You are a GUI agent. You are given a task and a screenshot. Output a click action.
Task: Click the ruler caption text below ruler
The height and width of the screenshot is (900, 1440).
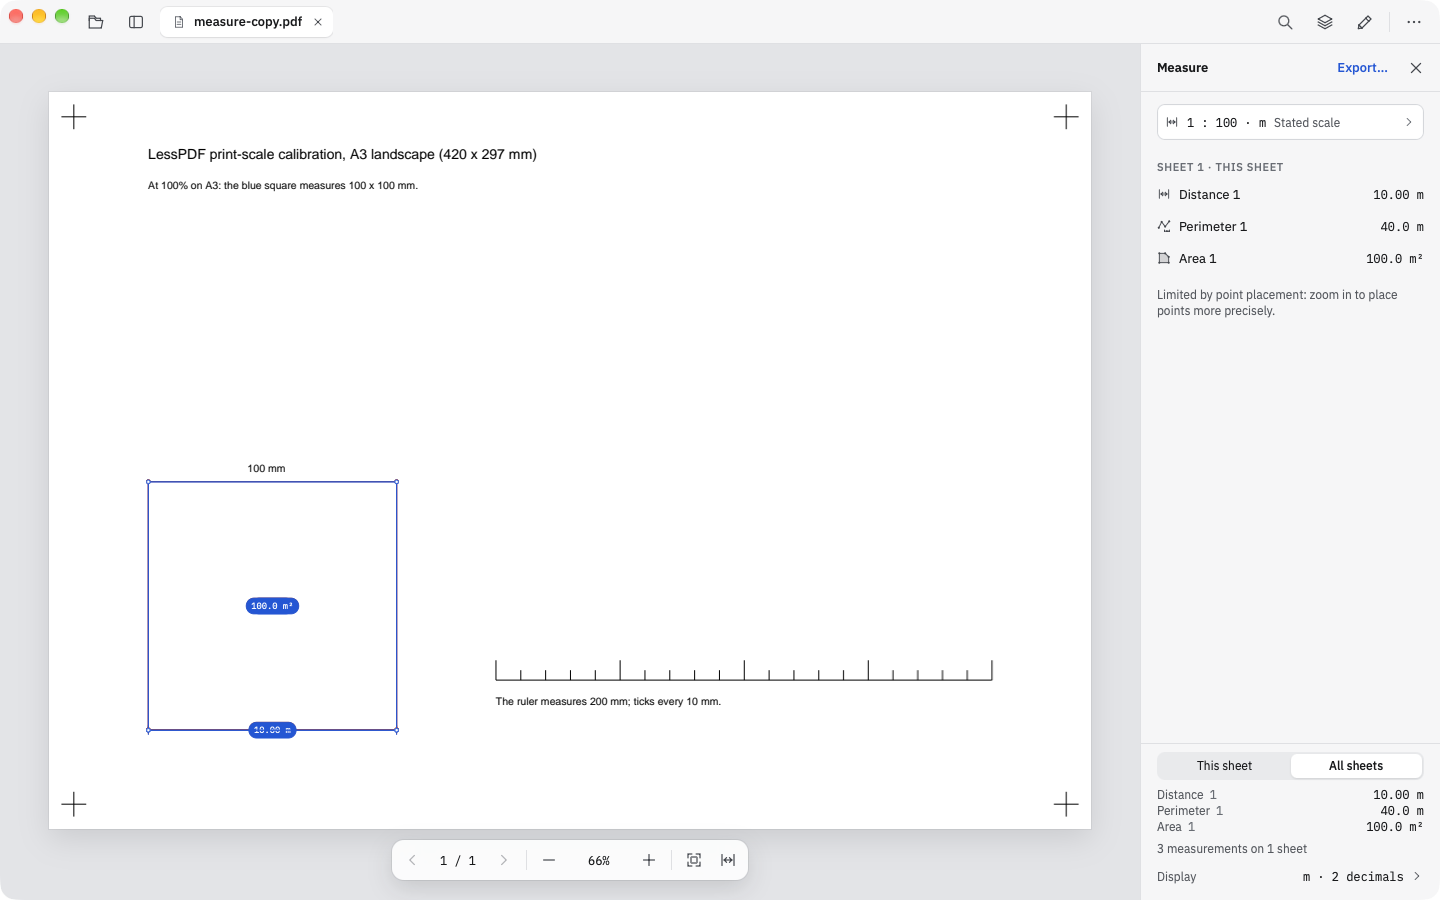pyautogui.click(x=608, y=702)
